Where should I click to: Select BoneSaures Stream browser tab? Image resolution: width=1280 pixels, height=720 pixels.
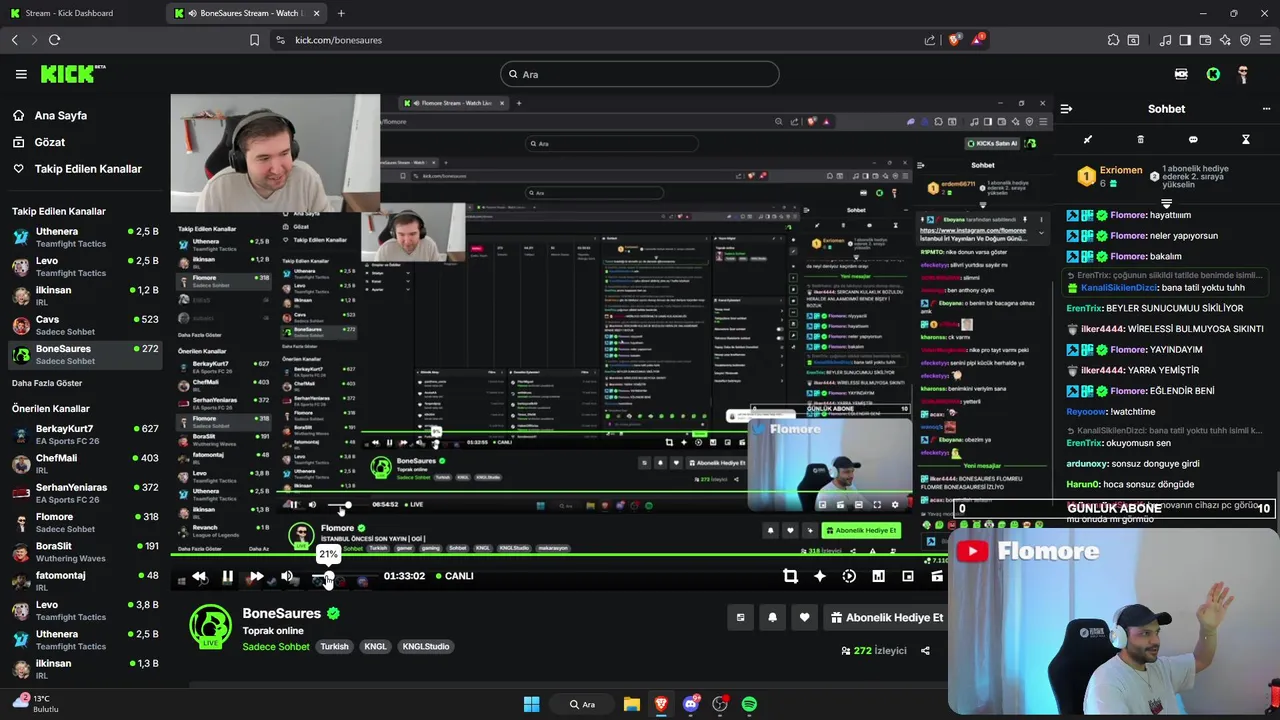(x=247, y=13)
